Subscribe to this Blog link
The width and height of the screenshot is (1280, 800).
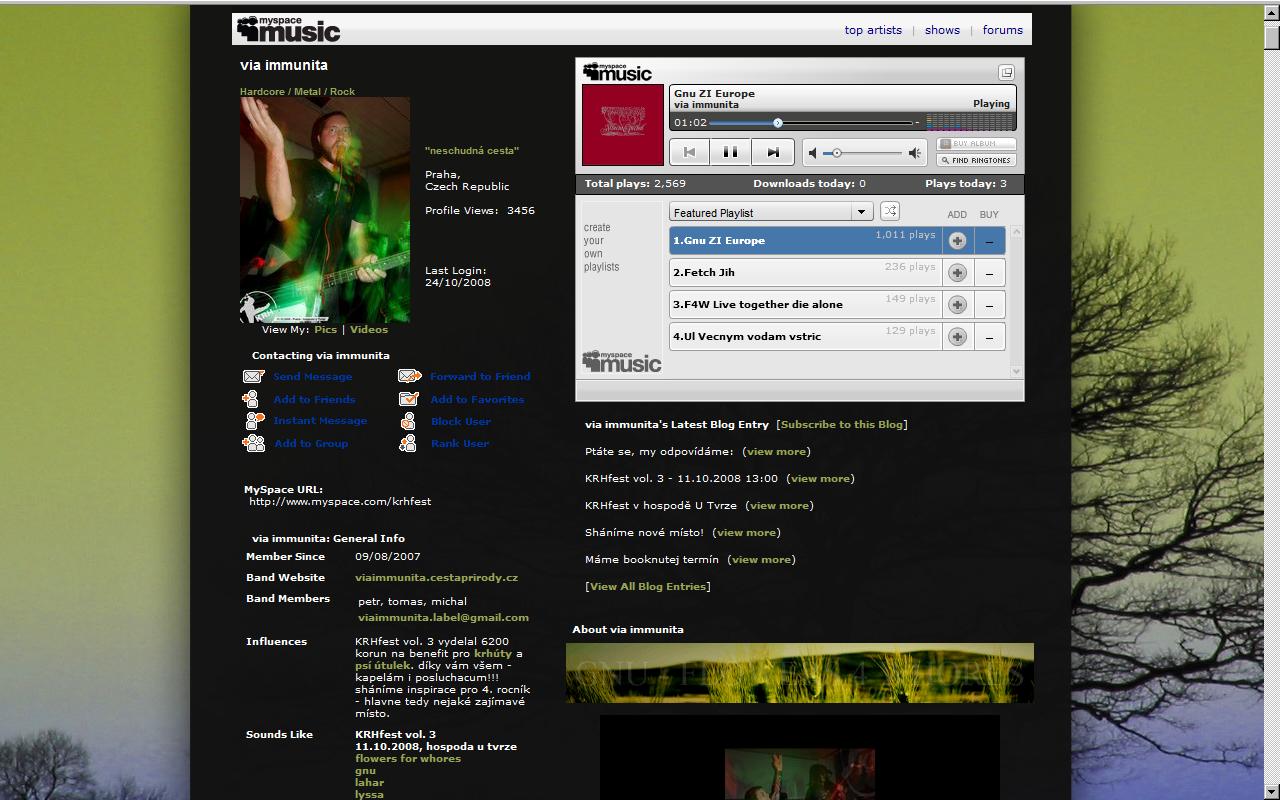842,424
